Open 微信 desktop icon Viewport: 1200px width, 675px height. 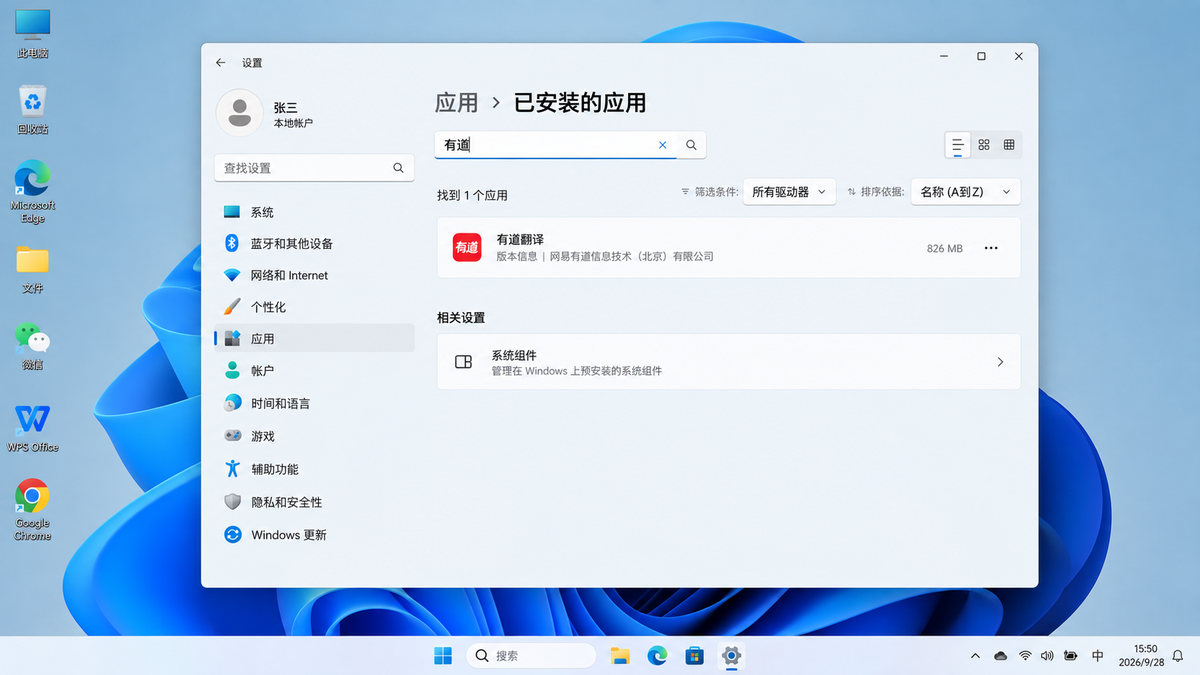click(33, 345)
